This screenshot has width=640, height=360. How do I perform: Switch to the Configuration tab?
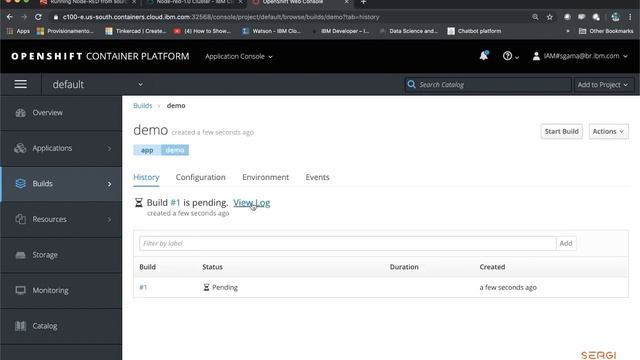200,177
